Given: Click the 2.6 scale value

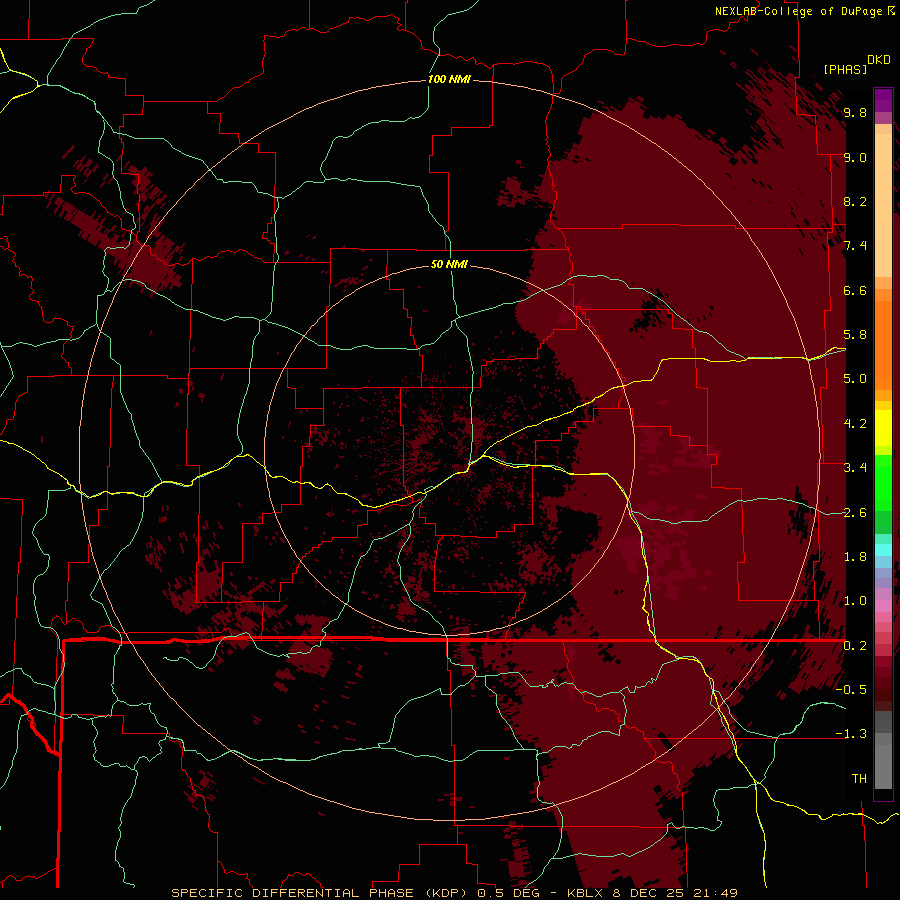Looking at the screenshot, I should (x=855, y=513).
